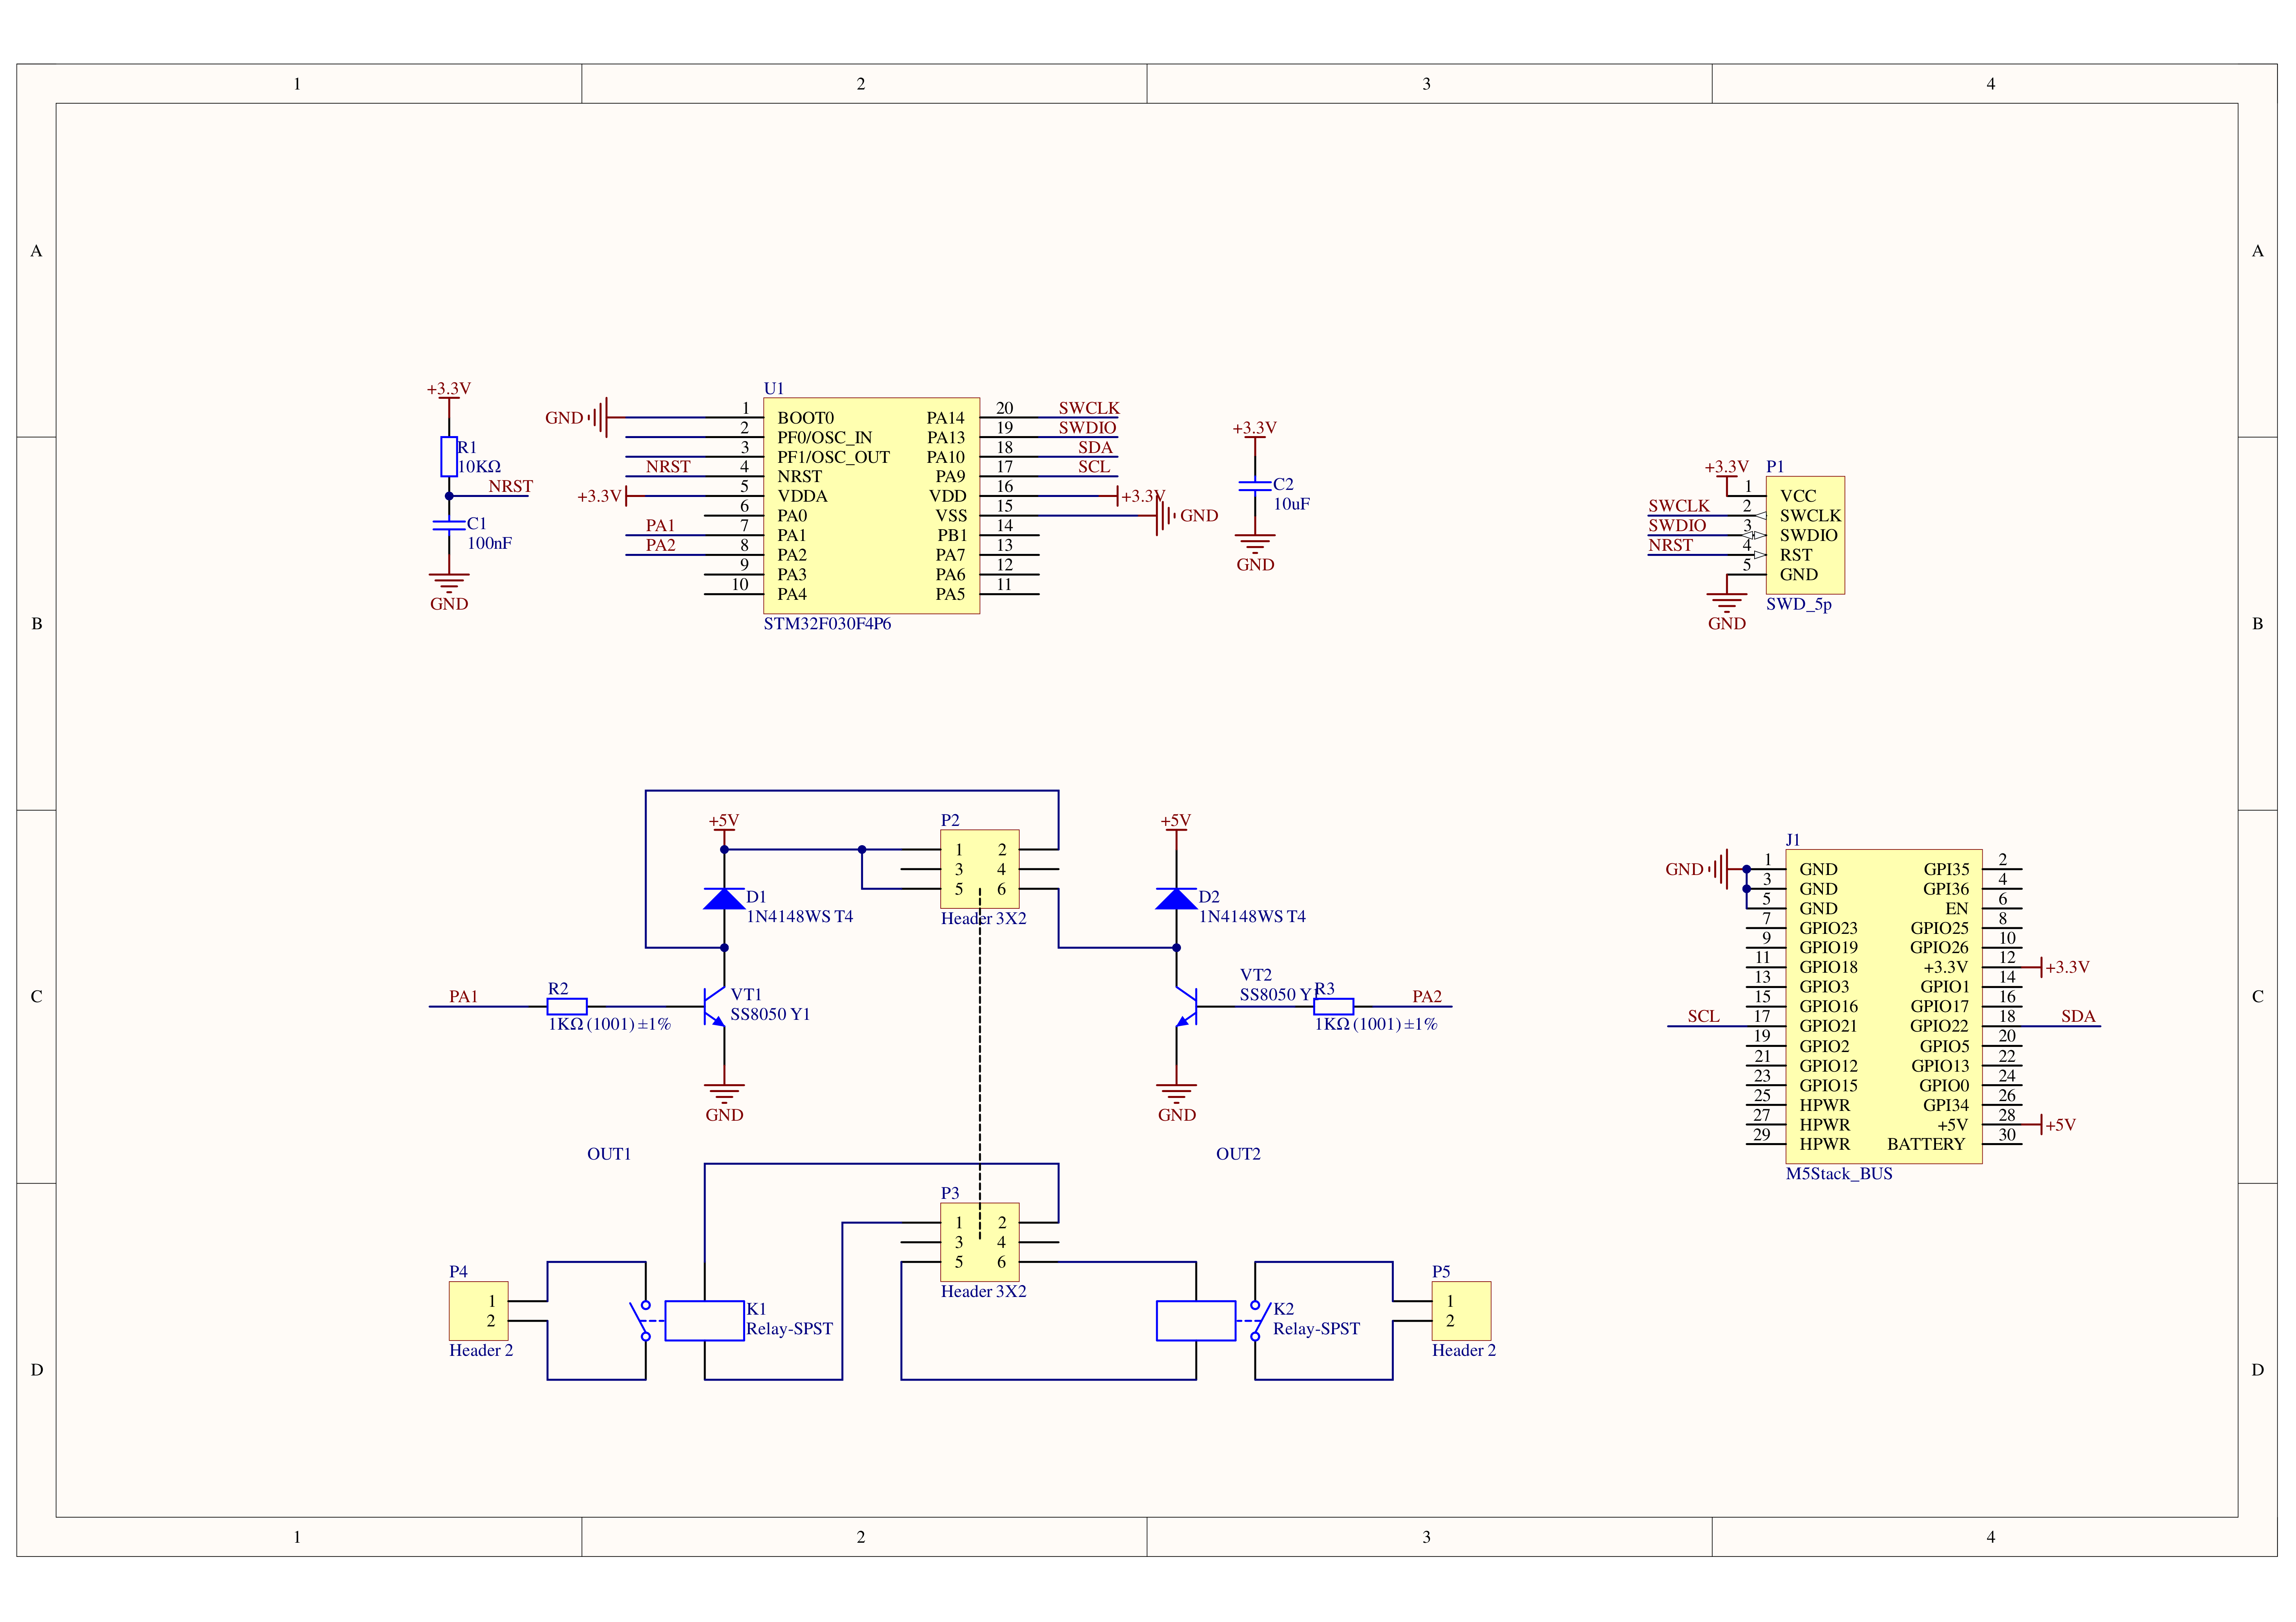Select the SWD_5p label
Image resolution: width=2296 pixels, height=1622 pixels.
(1798, 604)
